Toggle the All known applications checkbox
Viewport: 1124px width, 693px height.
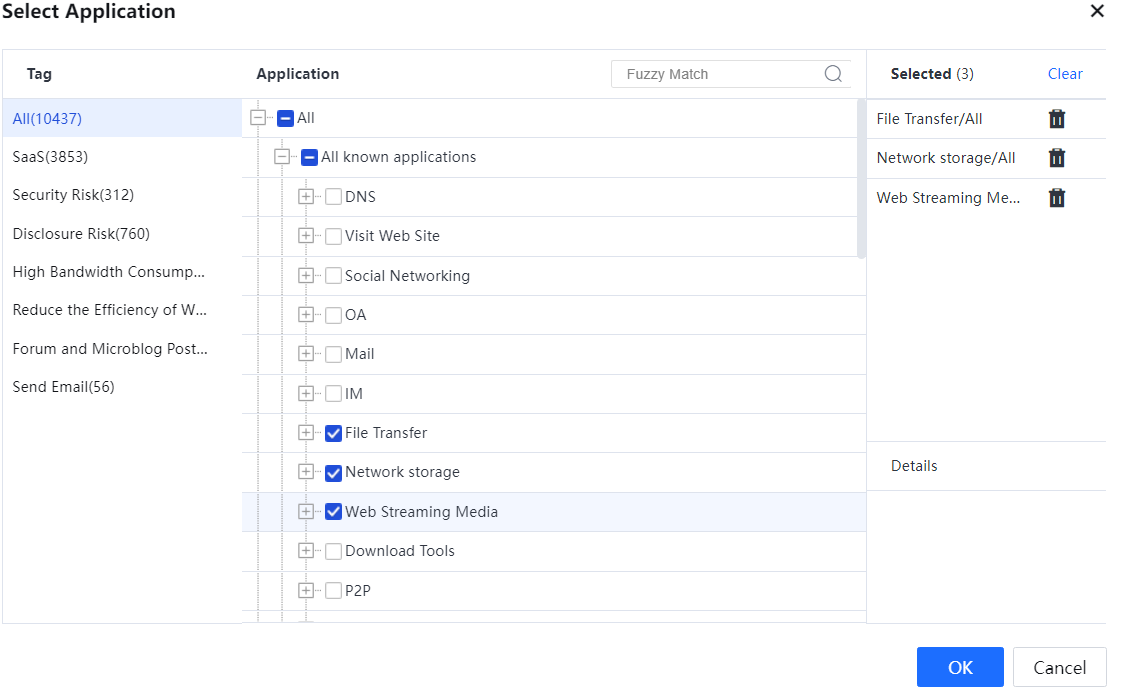(309, 157)
